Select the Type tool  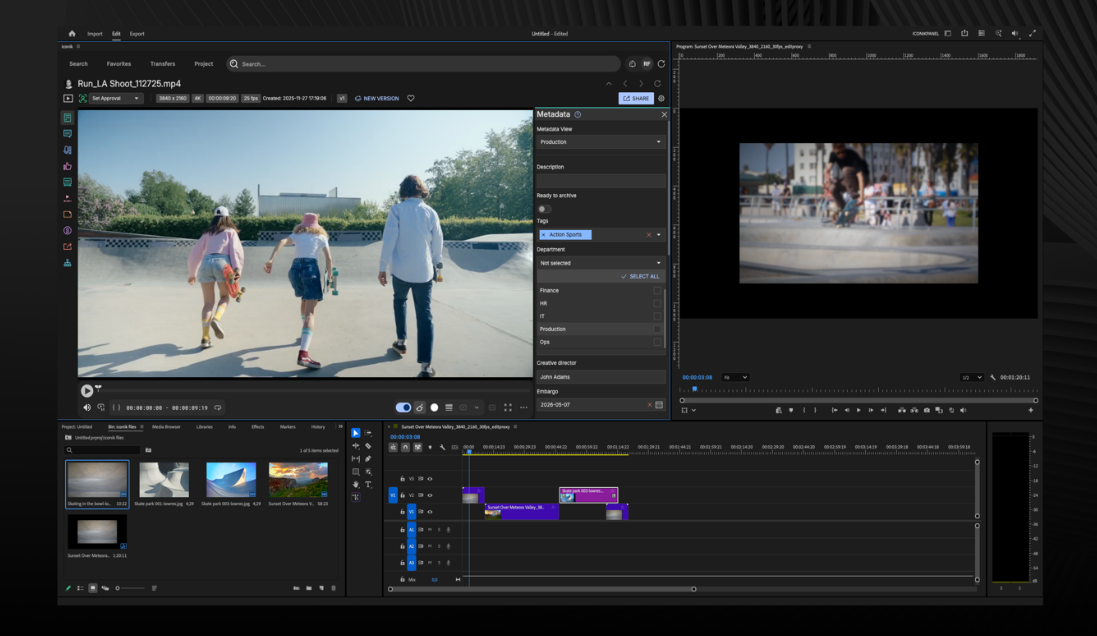coord(368,484)
